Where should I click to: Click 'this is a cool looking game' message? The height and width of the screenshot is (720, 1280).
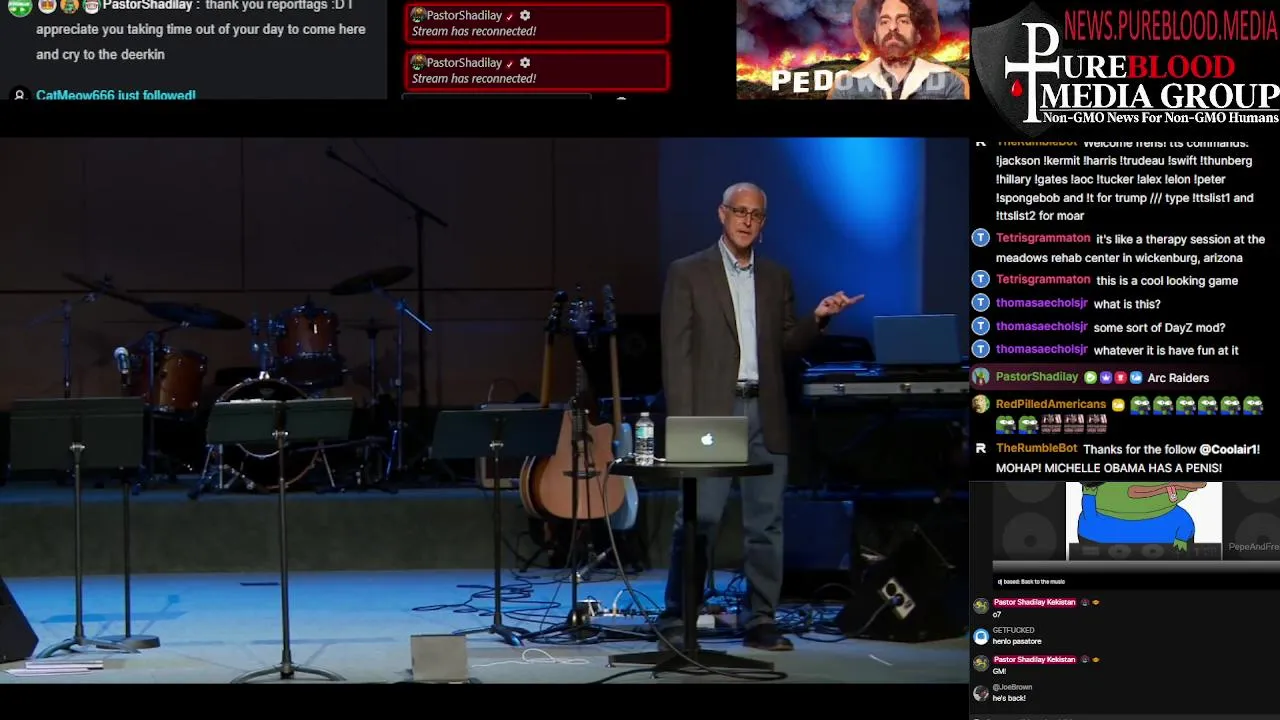1167,280
